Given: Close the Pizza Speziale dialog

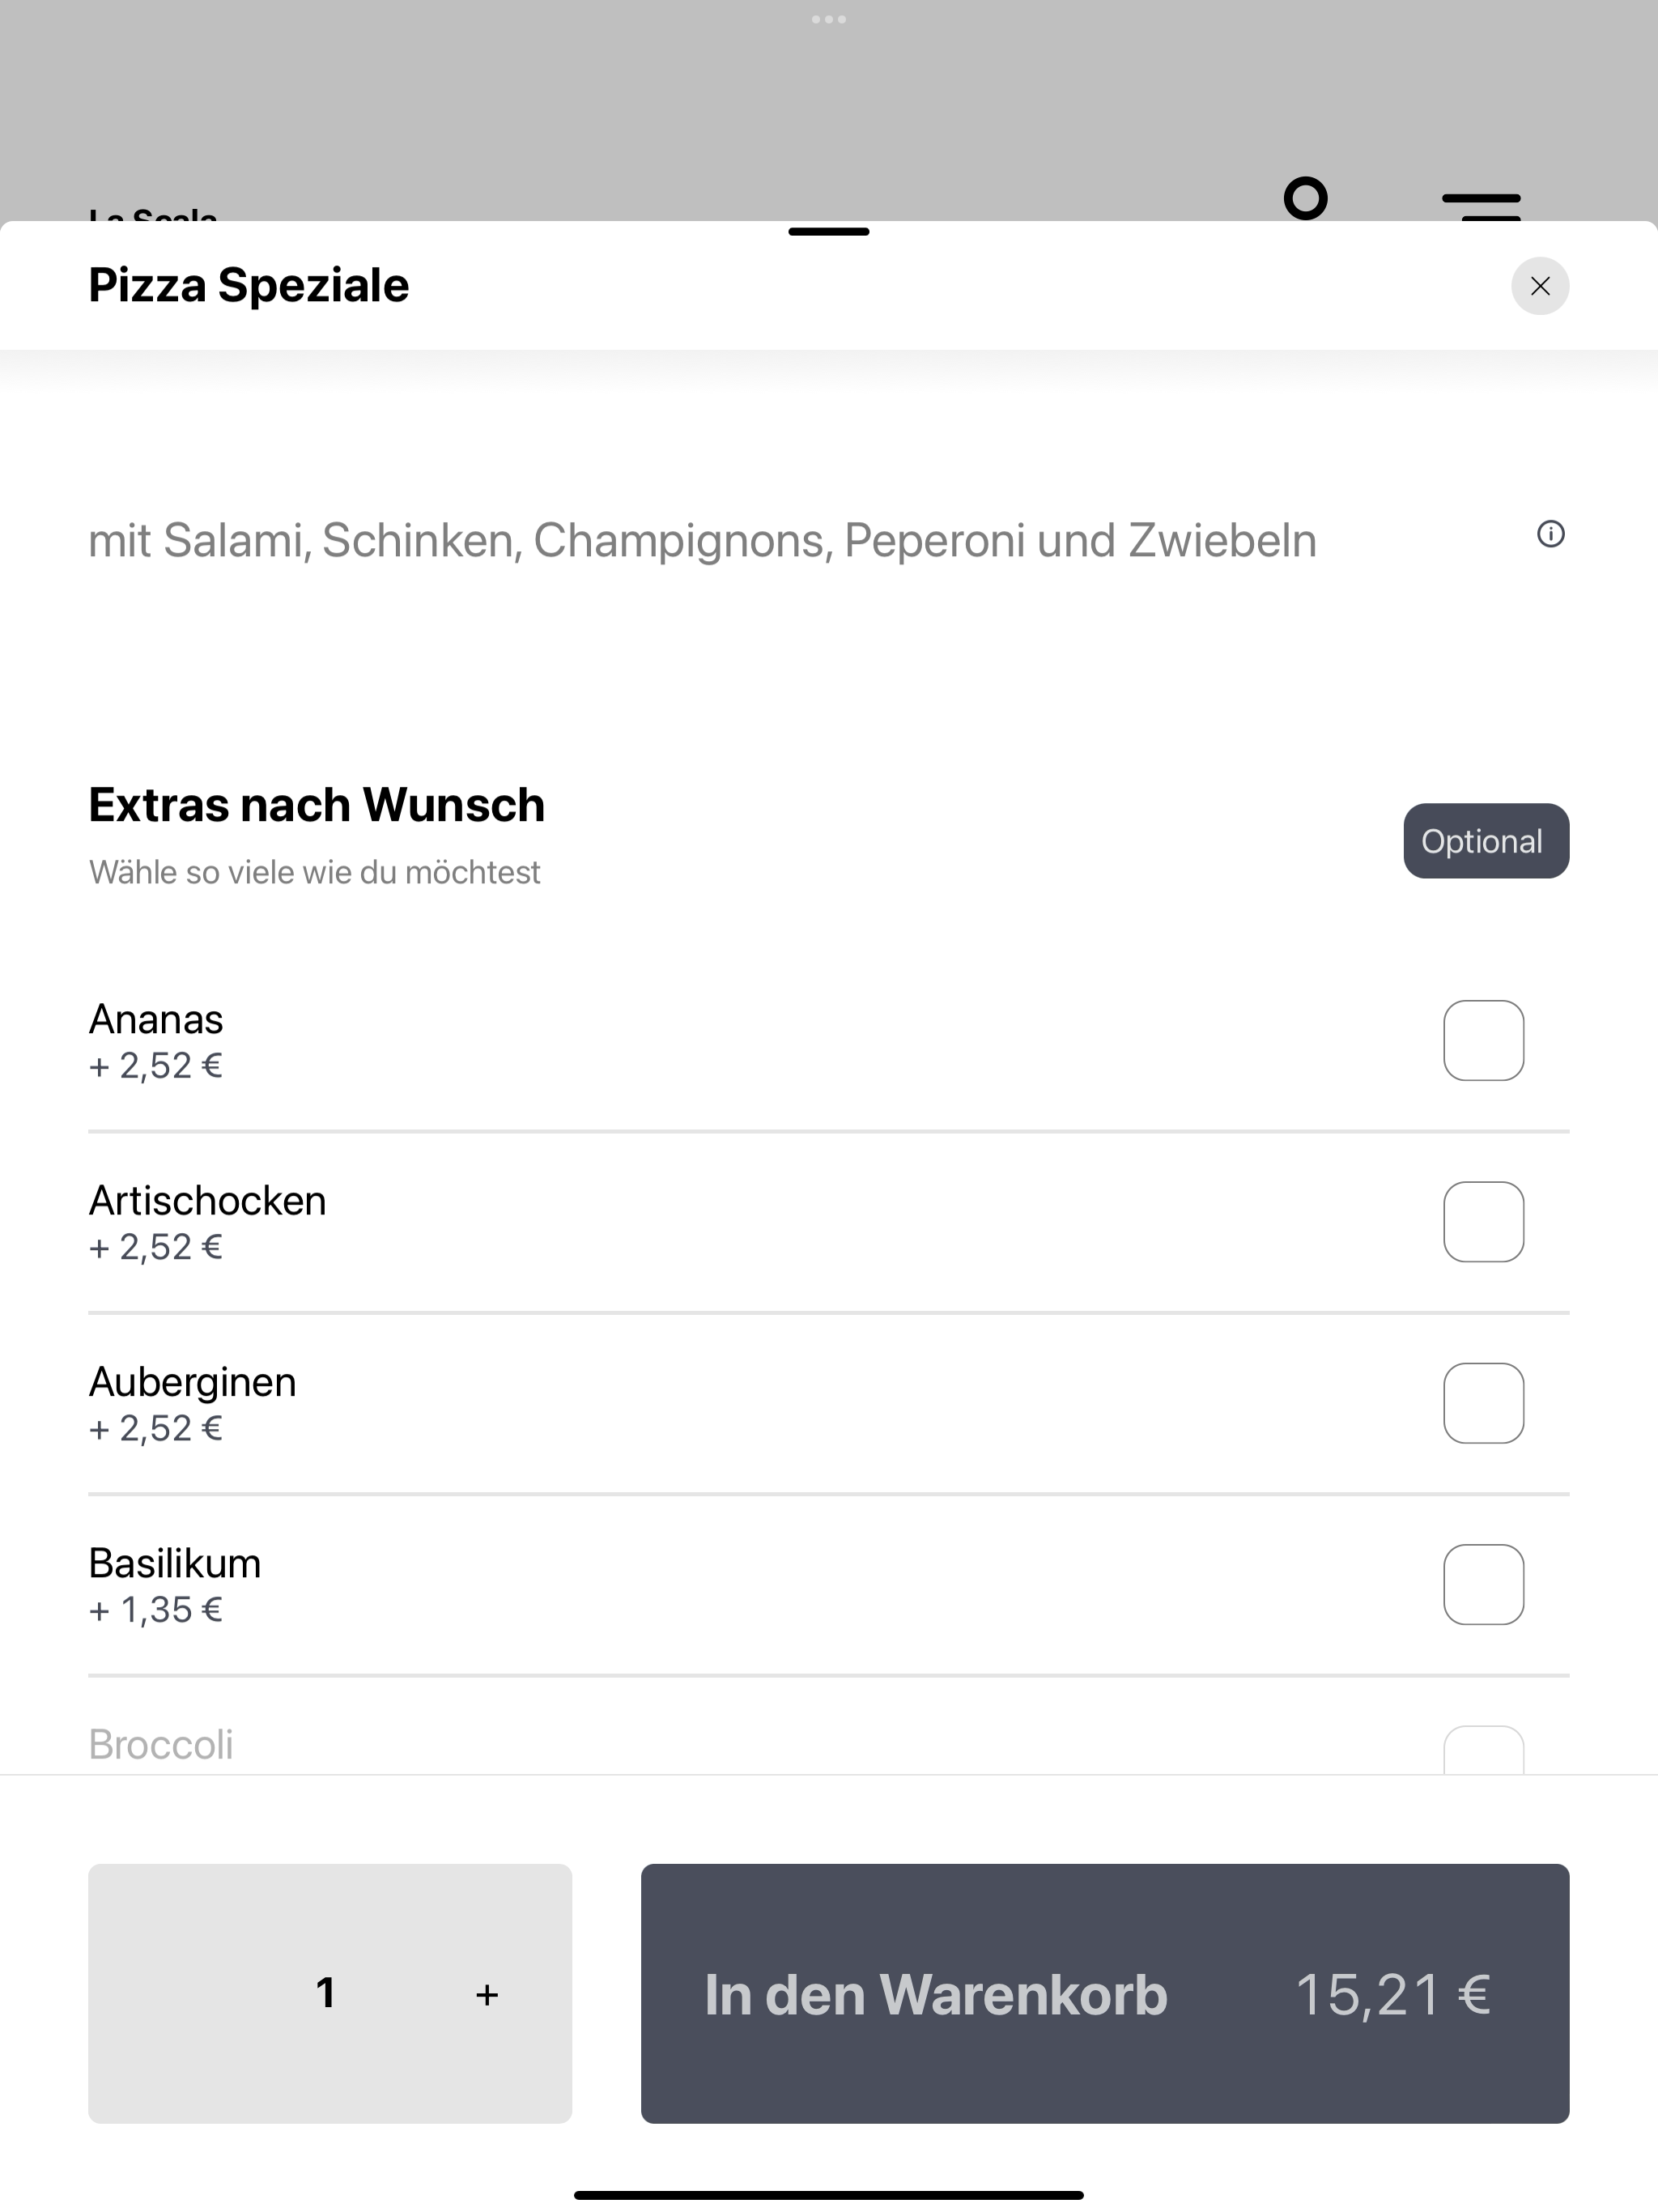Looking at the screenshot, I should coord(1539,286).
